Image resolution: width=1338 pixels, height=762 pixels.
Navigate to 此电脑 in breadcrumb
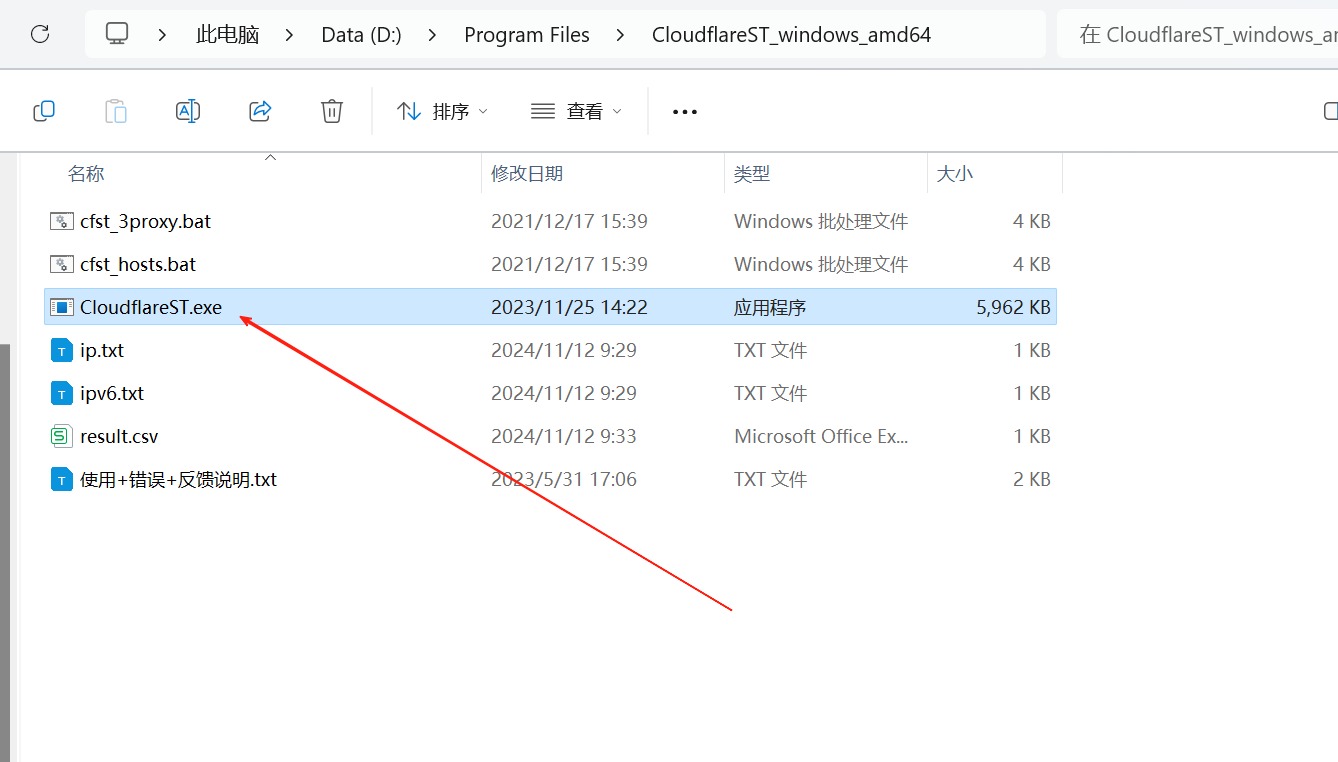coord(228,35)
